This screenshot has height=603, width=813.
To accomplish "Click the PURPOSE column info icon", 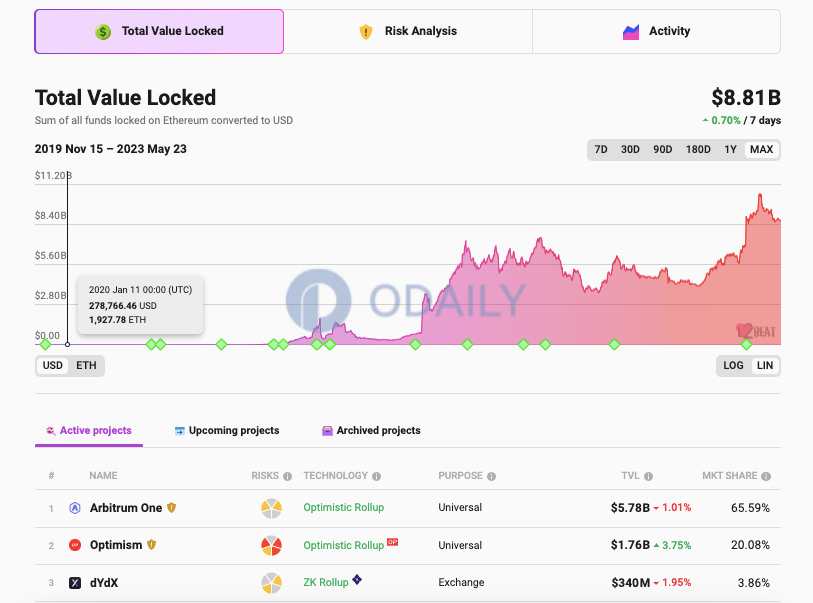I will [x=492, y=476].
